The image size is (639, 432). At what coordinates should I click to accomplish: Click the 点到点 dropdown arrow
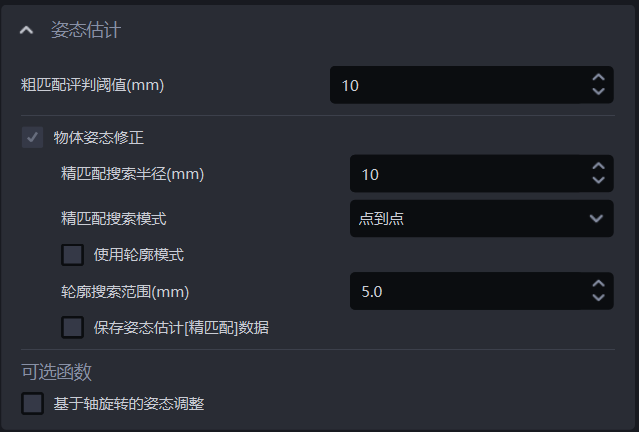[x=596, y=218]
